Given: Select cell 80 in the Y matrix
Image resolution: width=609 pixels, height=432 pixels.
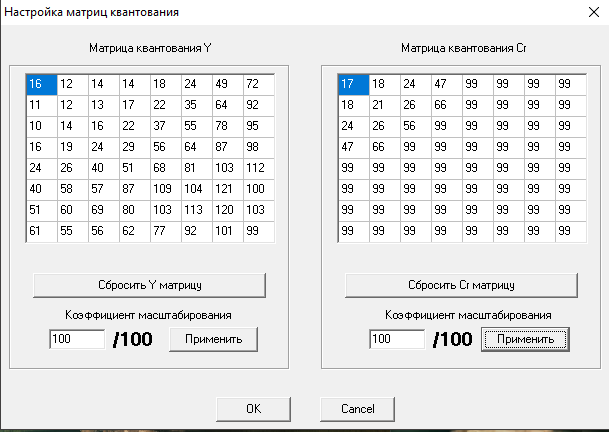Looking at the screenshot, I should 135,211.
